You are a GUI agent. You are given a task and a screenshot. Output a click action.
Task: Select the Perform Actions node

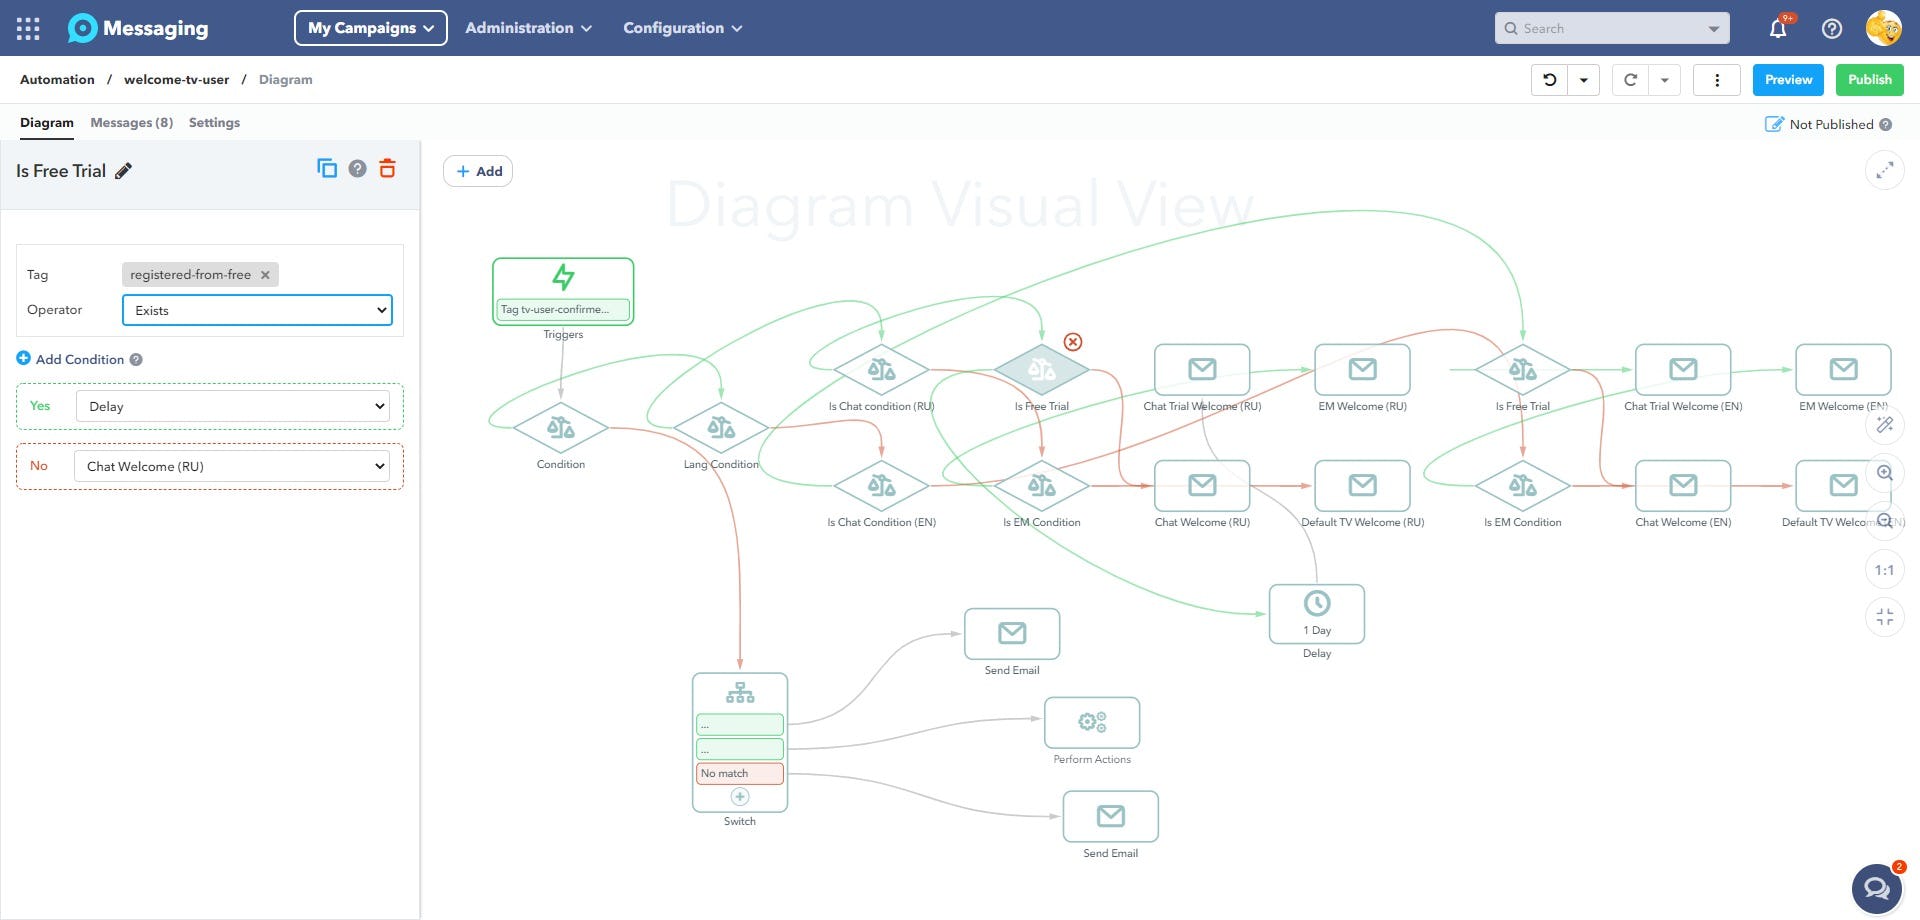[x=1092, y=722]
